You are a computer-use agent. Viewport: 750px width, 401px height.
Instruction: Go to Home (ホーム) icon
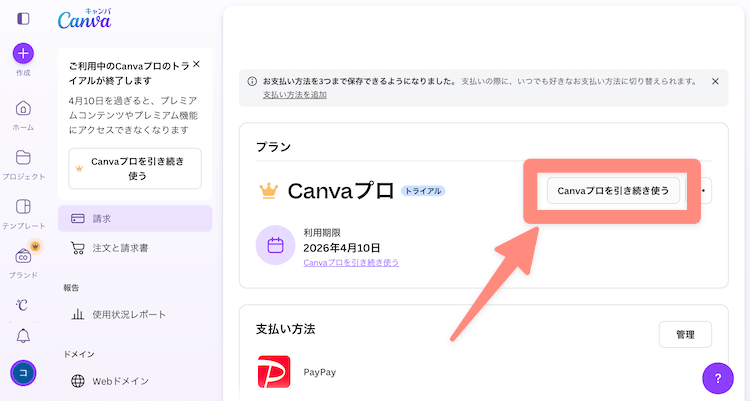click(23, 108)
